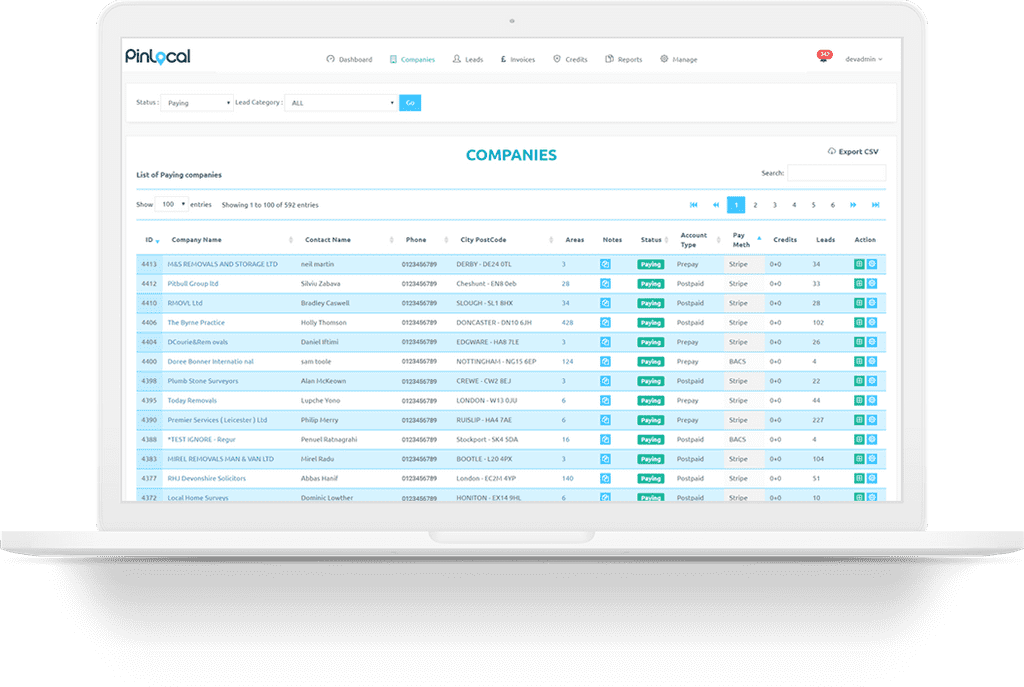1024x687 pixels.
Task: Open the notifications bell with red badge
Action: tap(823, 58)
